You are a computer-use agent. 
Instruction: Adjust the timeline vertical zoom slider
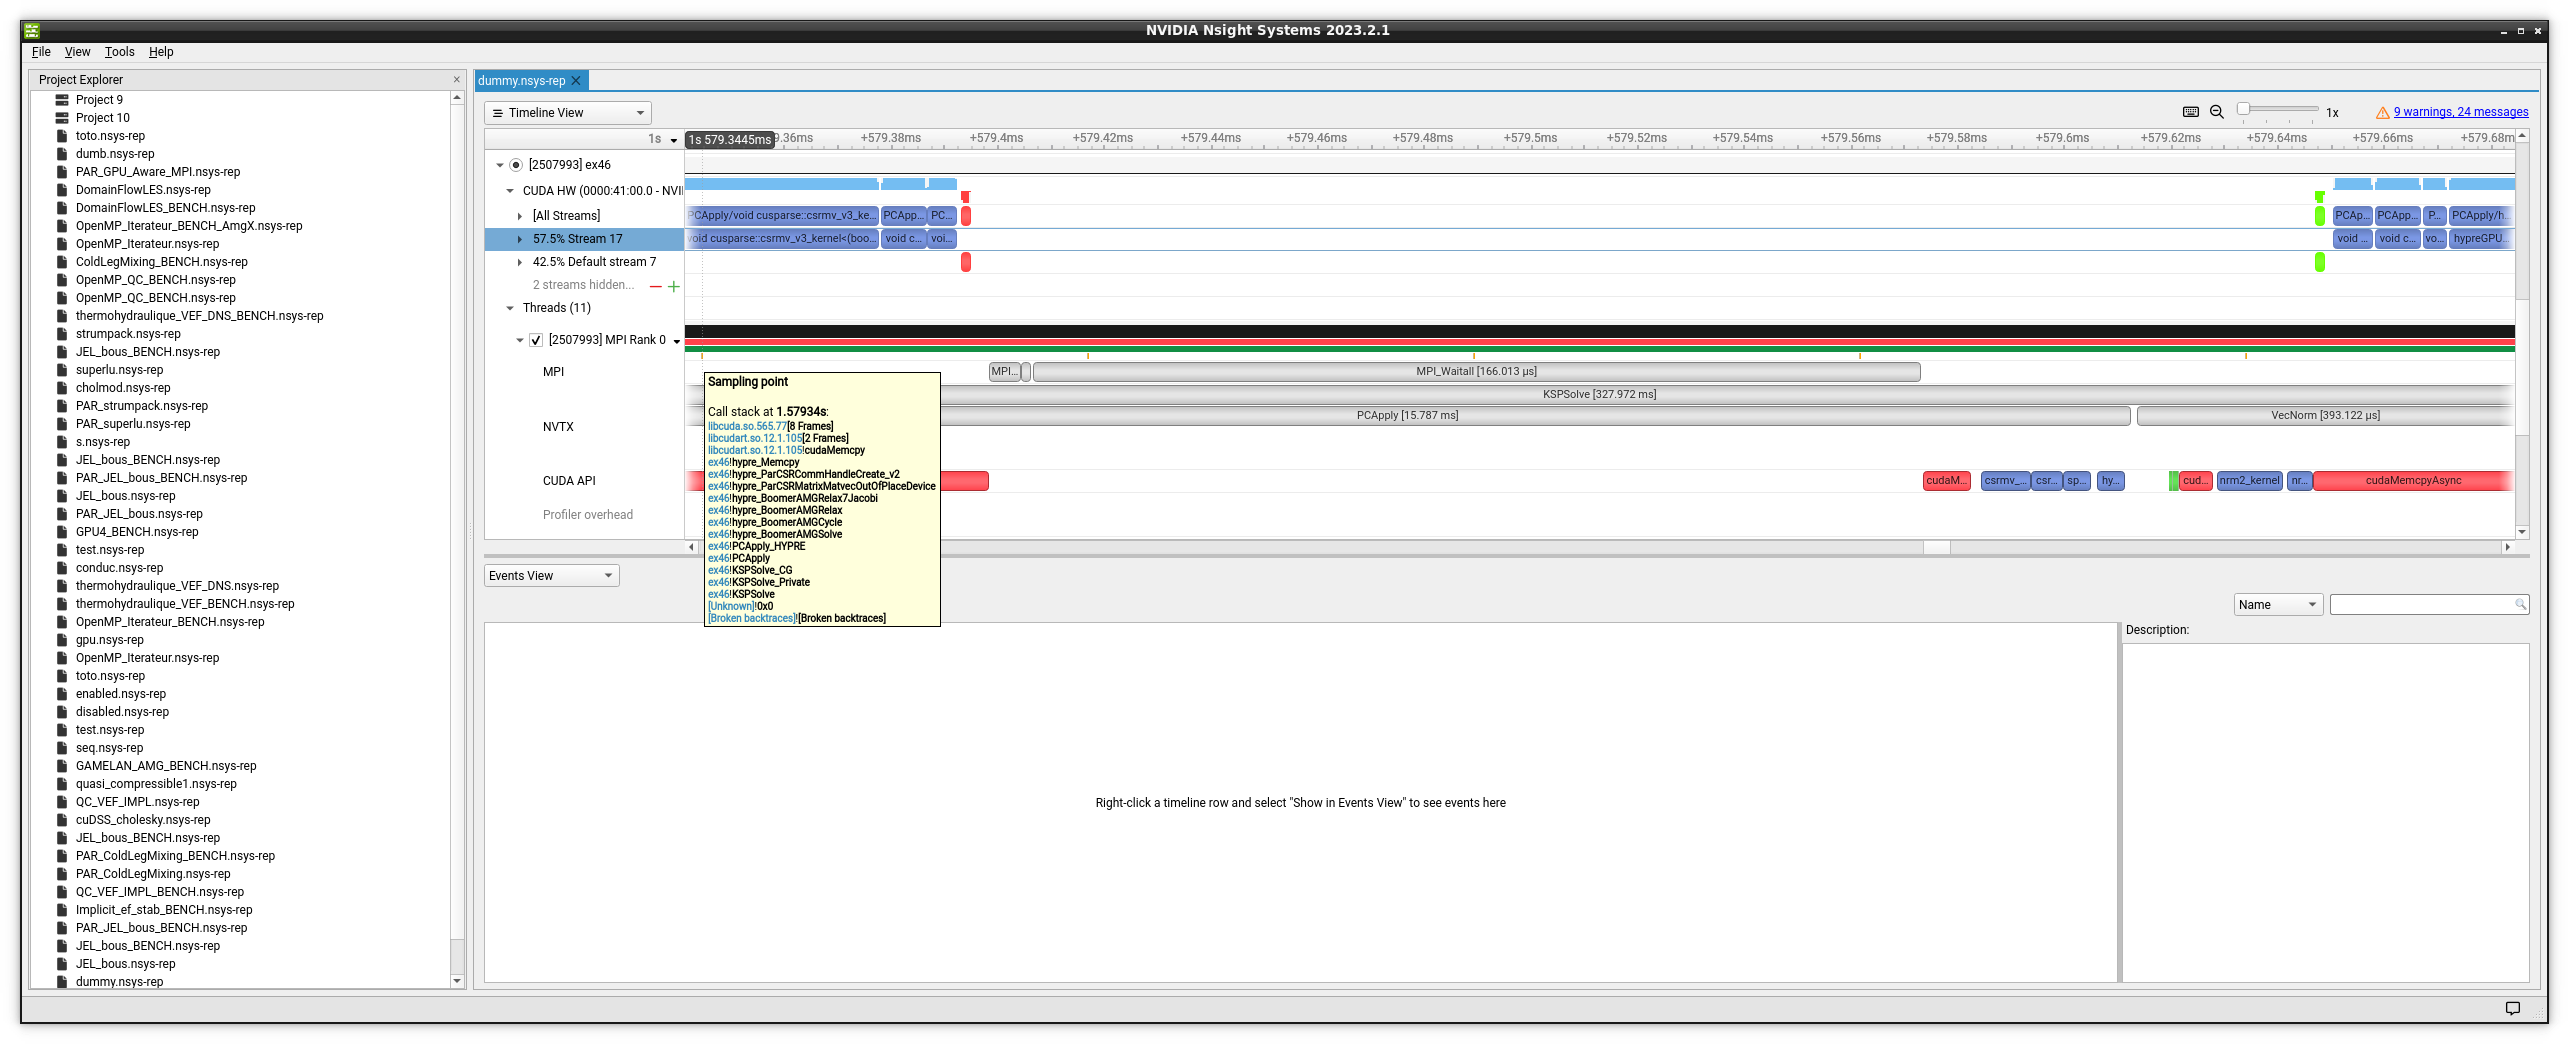2244,109
